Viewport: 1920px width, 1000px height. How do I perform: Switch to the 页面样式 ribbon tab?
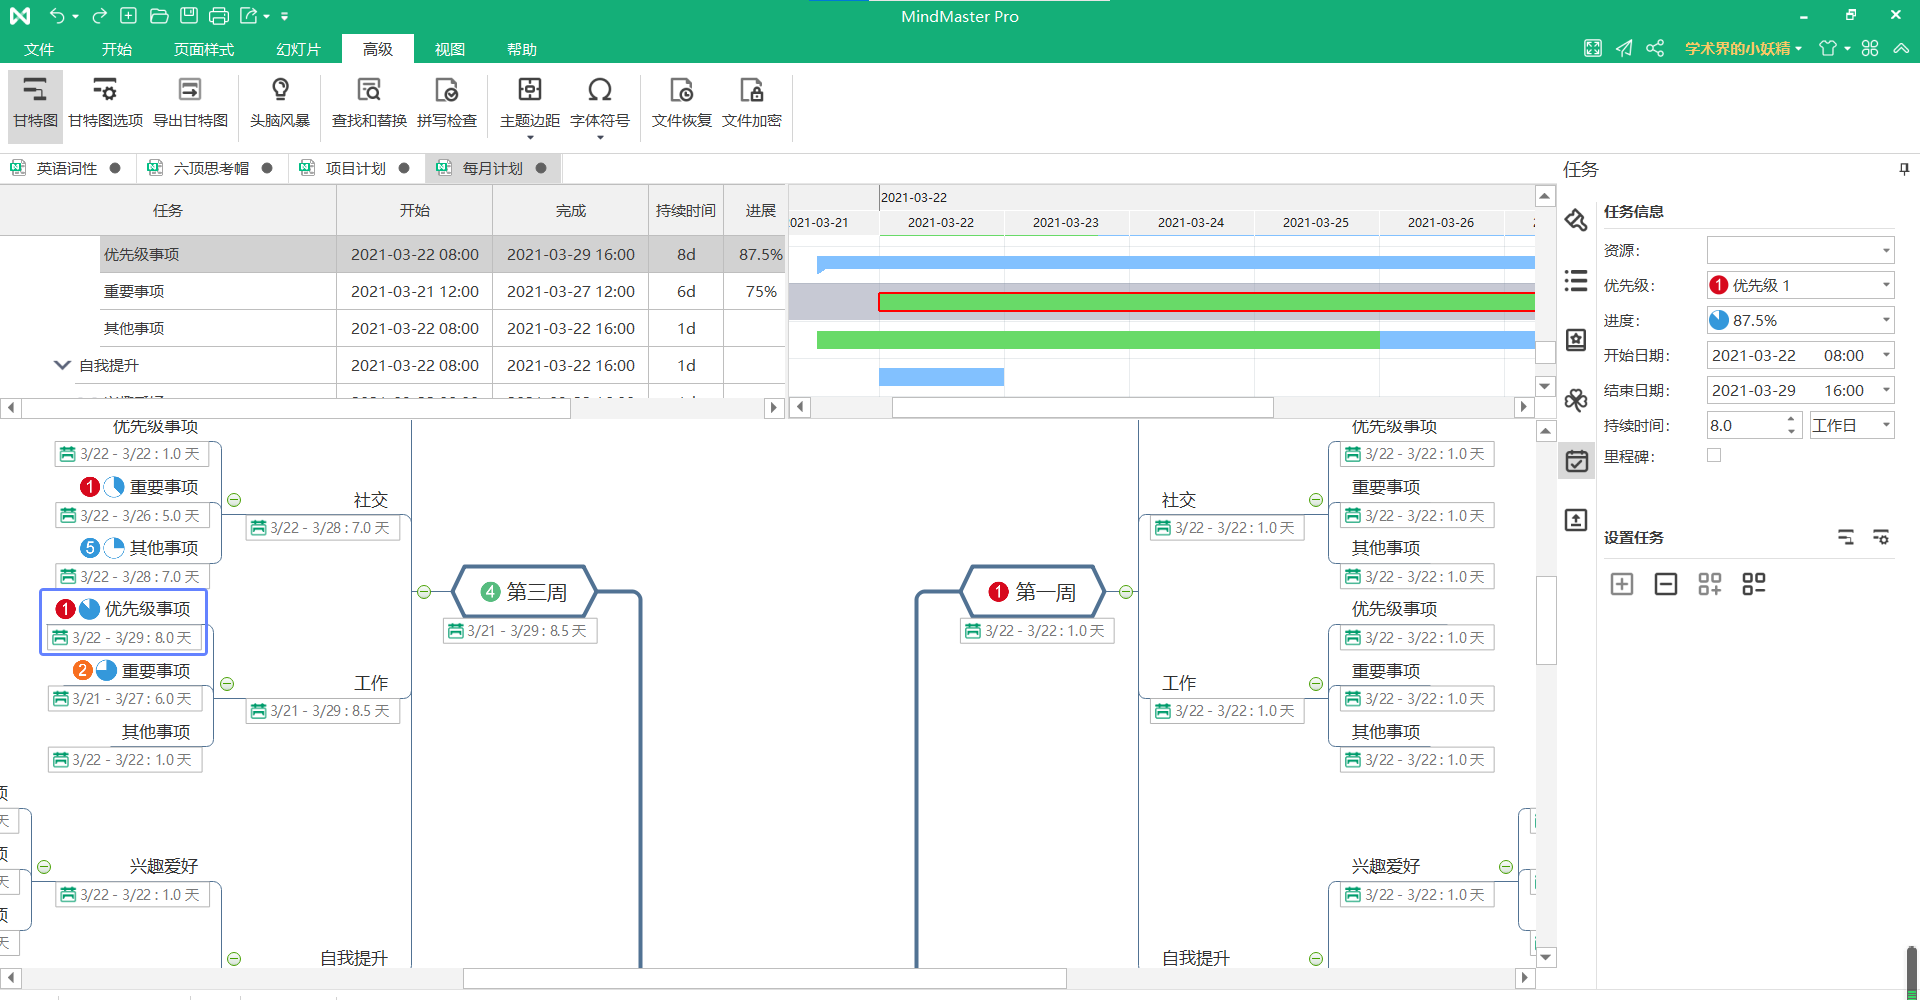[204, 49]
